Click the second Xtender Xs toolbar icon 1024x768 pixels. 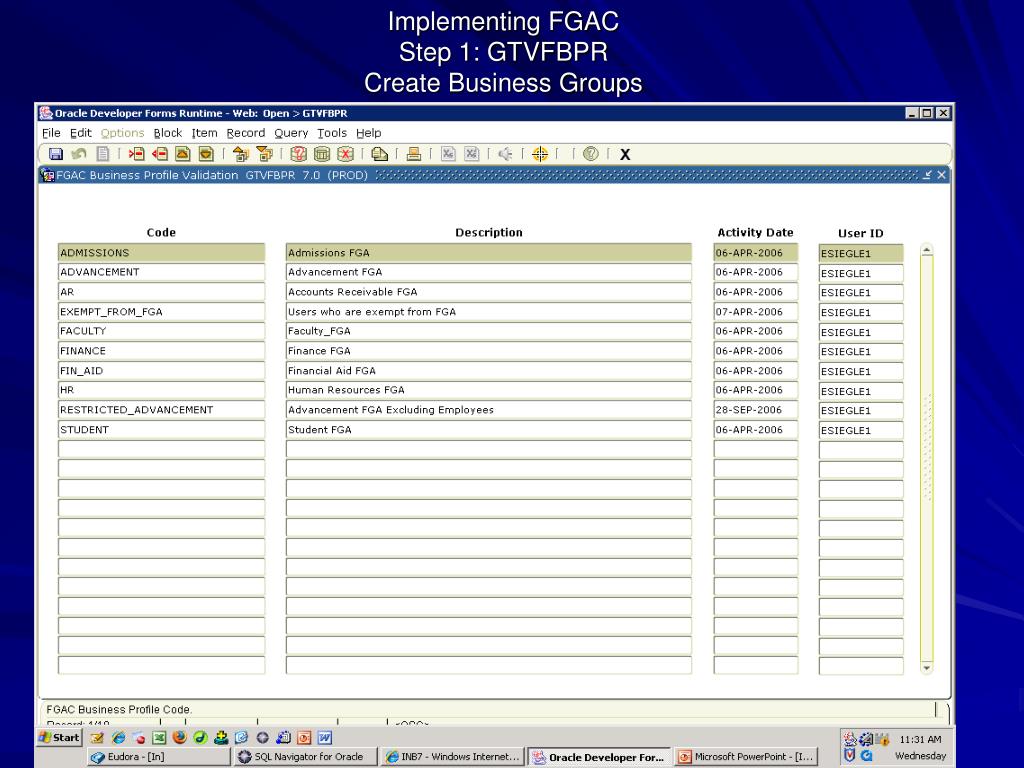(472, 154)
